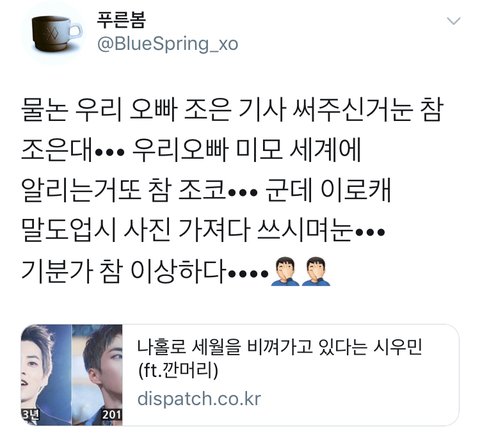
Task: Open the dispatch.co.kr link card thumbnail
Action: pos(72,375)
